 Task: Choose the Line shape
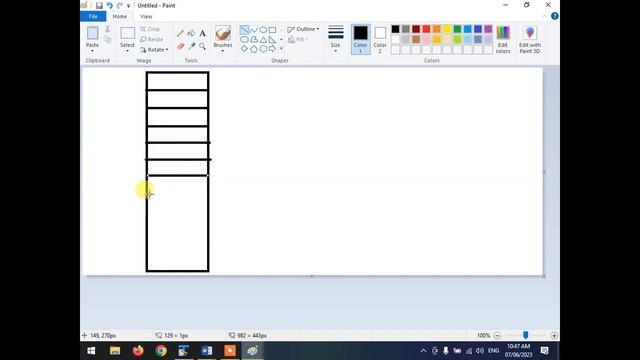[x=244, y=30]
